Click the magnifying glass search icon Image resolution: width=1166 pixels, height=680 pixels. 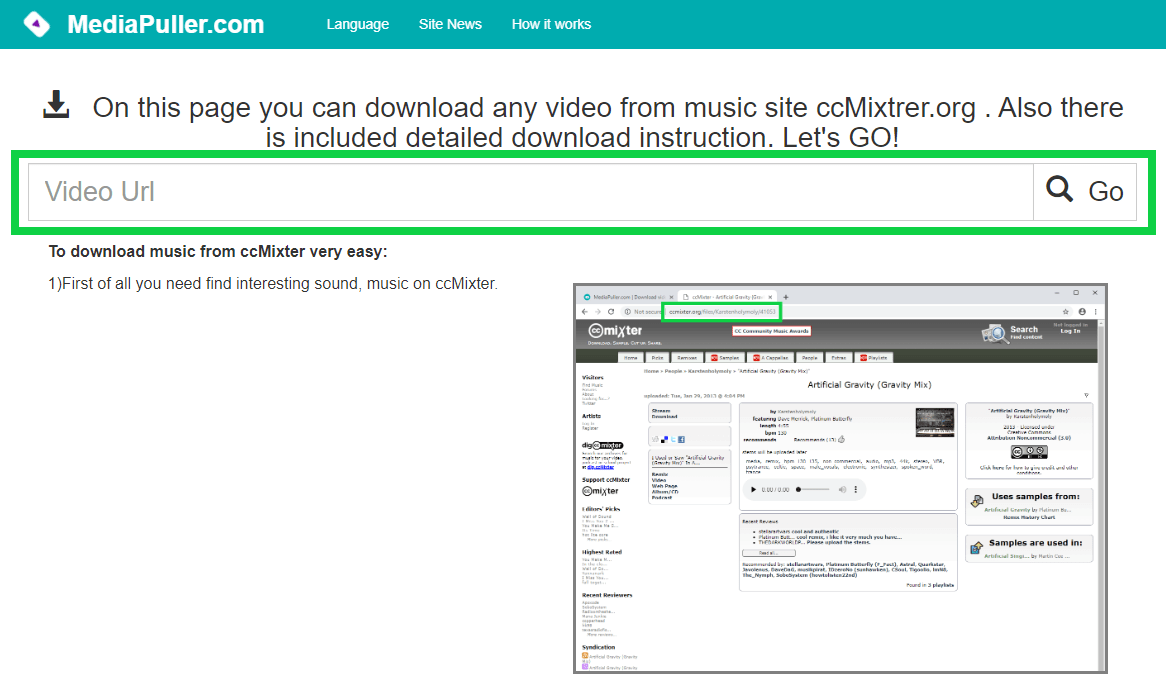[x=1060, y=189]
